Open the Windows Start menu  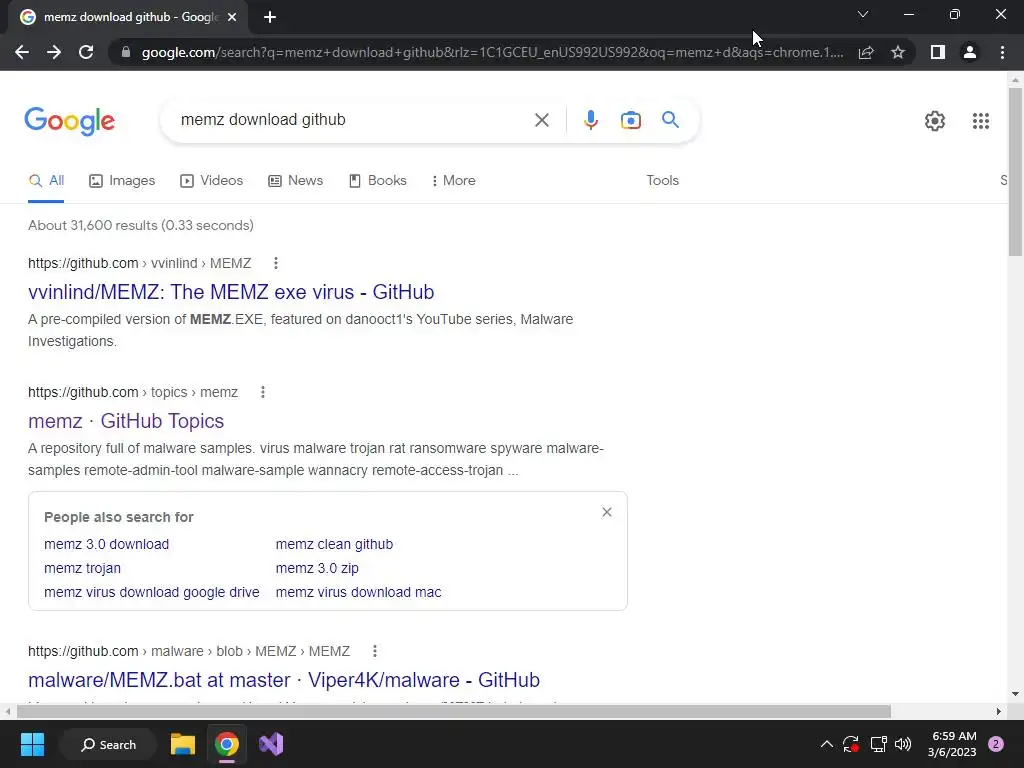(32, 744)
